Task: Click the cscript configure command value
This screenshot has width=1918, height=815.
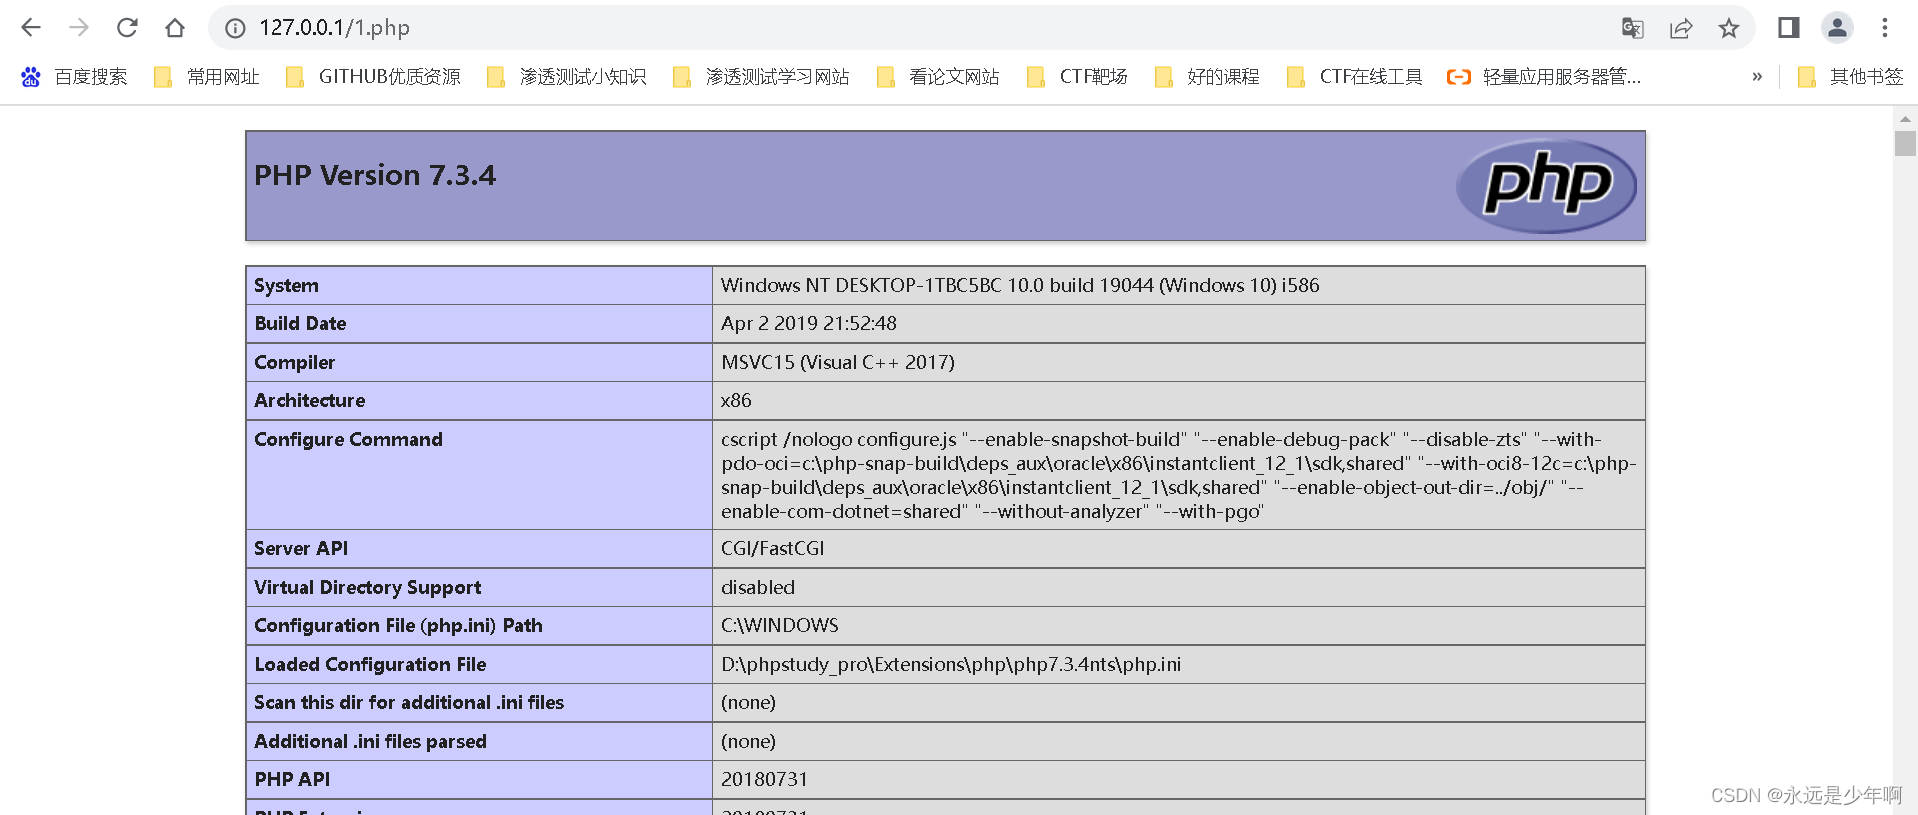Action: pyautogui.click(x=1178, y=475)
